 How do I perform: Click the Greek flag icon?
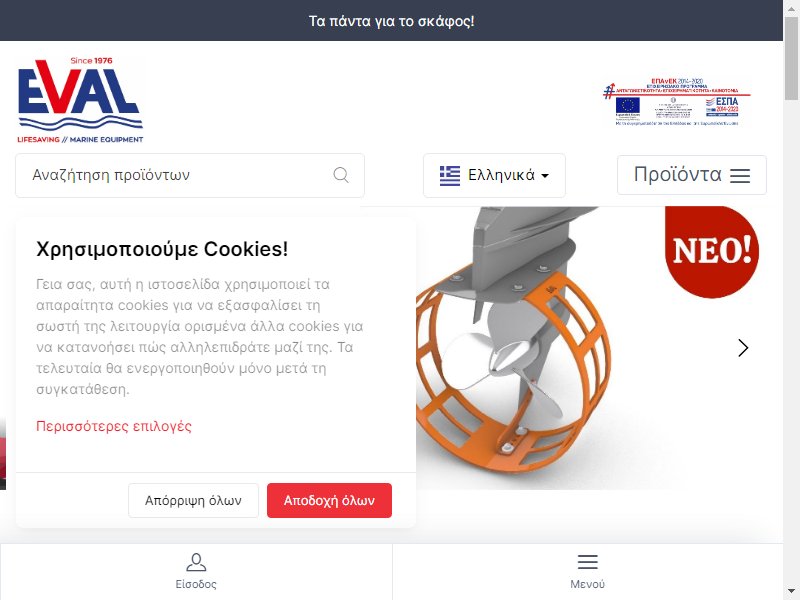(x=449, y=176)
